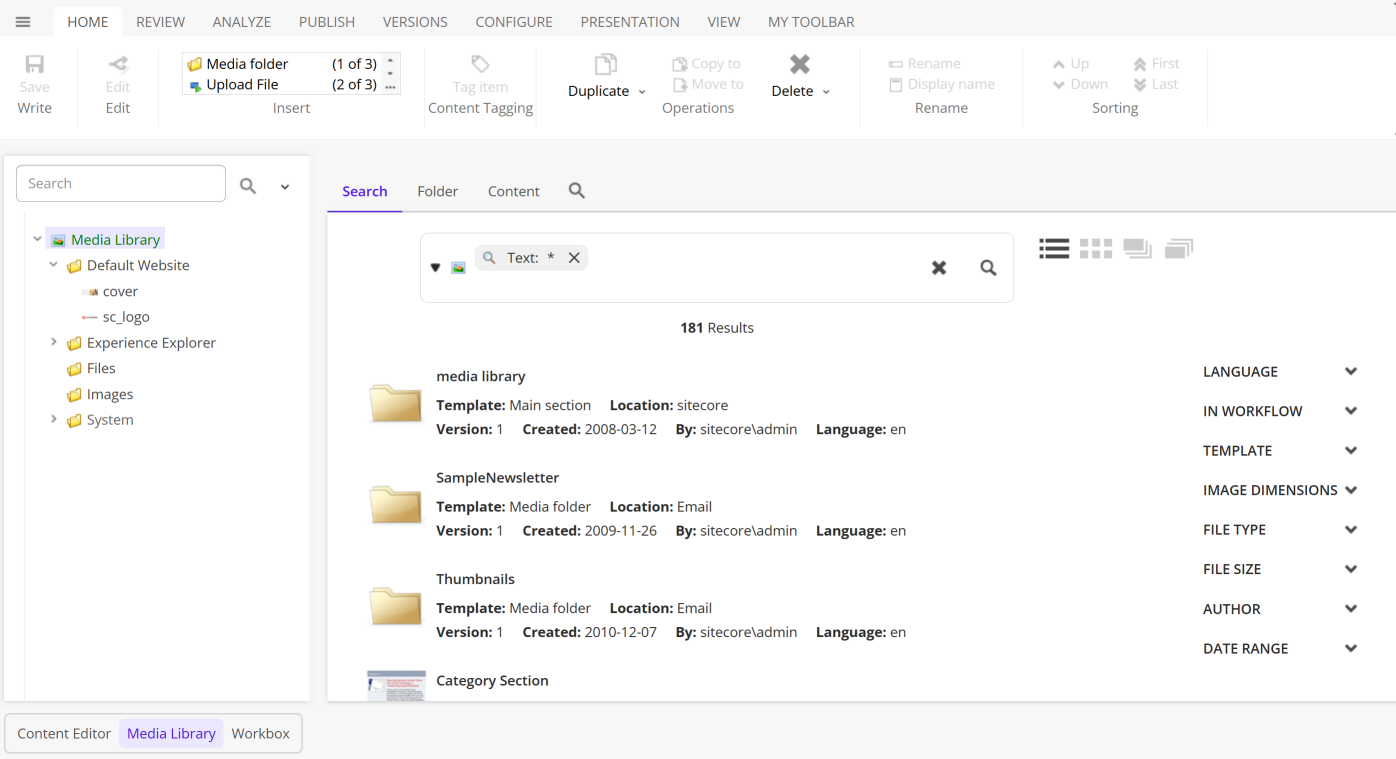Open new search tab magnifier icon
Screen dimensions: 1396x759
click(x=577, y=190)
